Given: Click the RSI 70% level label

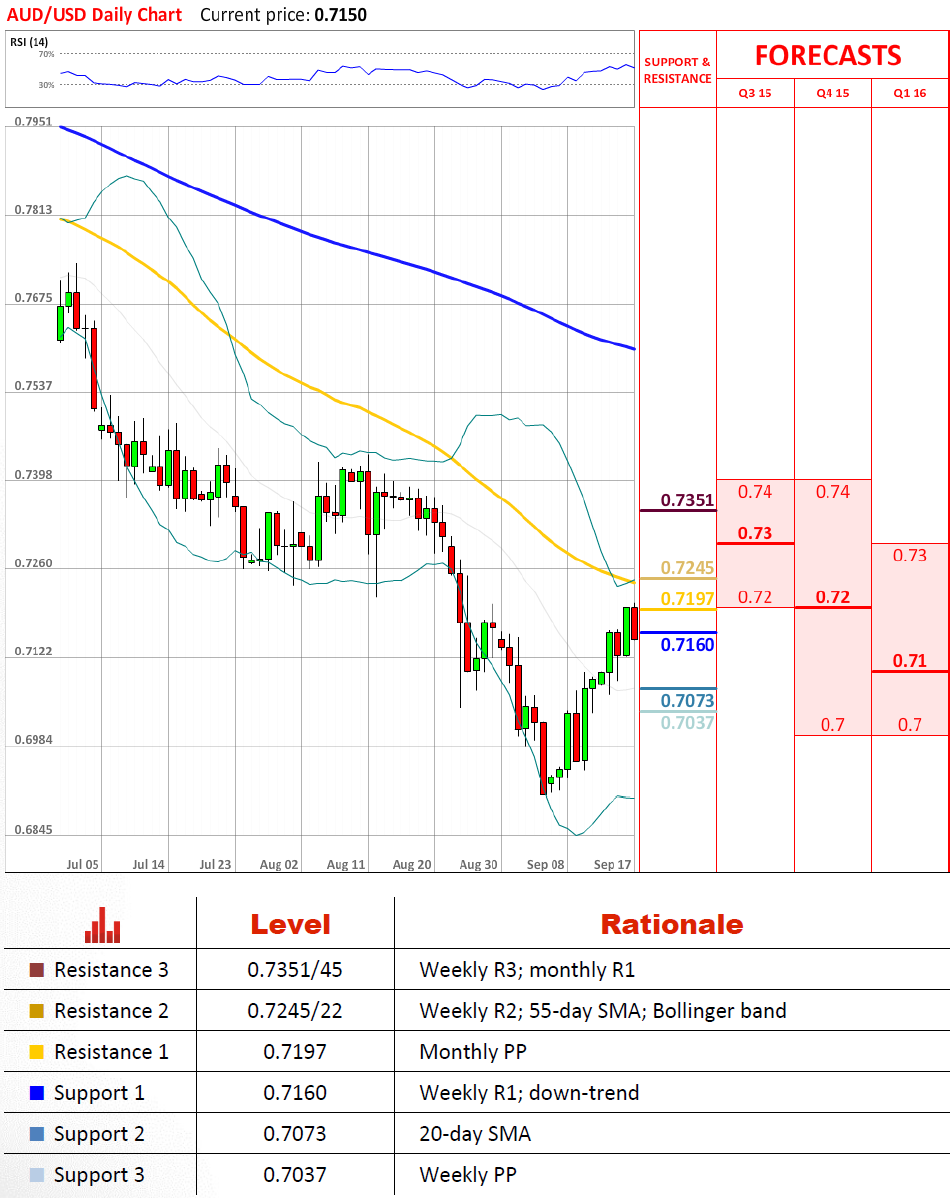Looking at the screenshot, I should point(47,54).
